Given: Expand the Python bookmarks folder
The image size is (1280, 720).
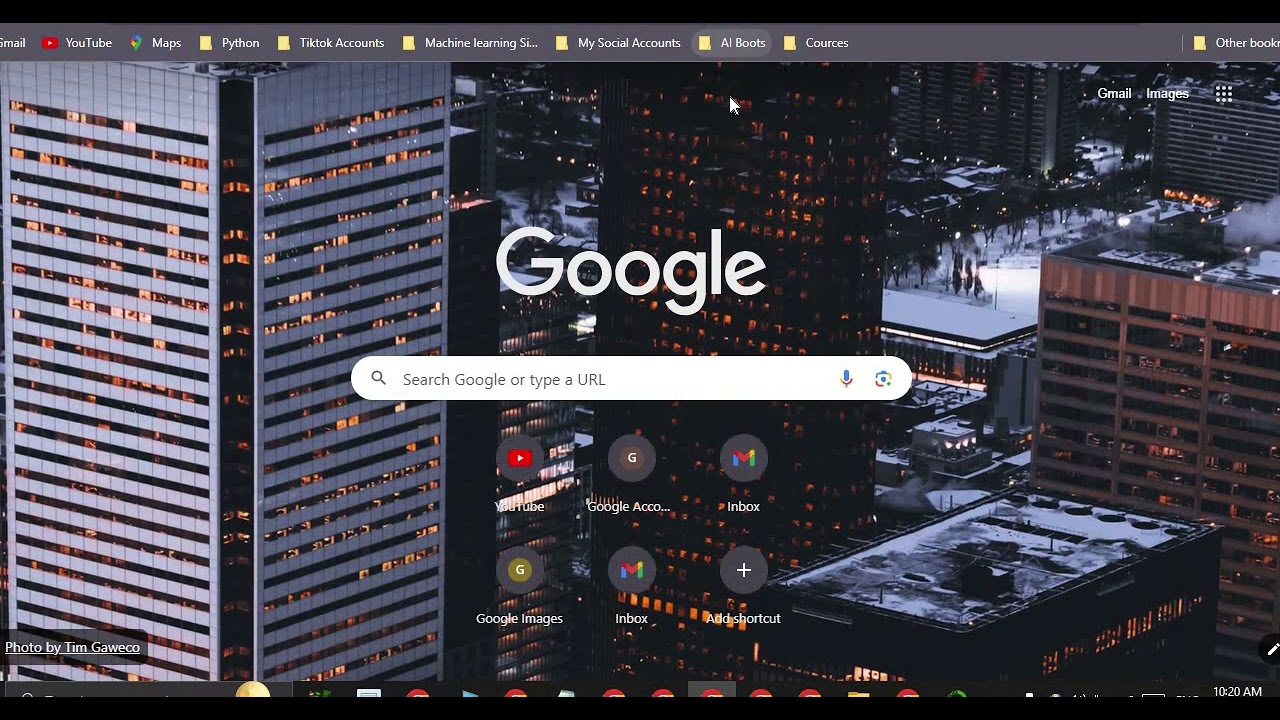Looking at the screenshot, I should (229, 43).
